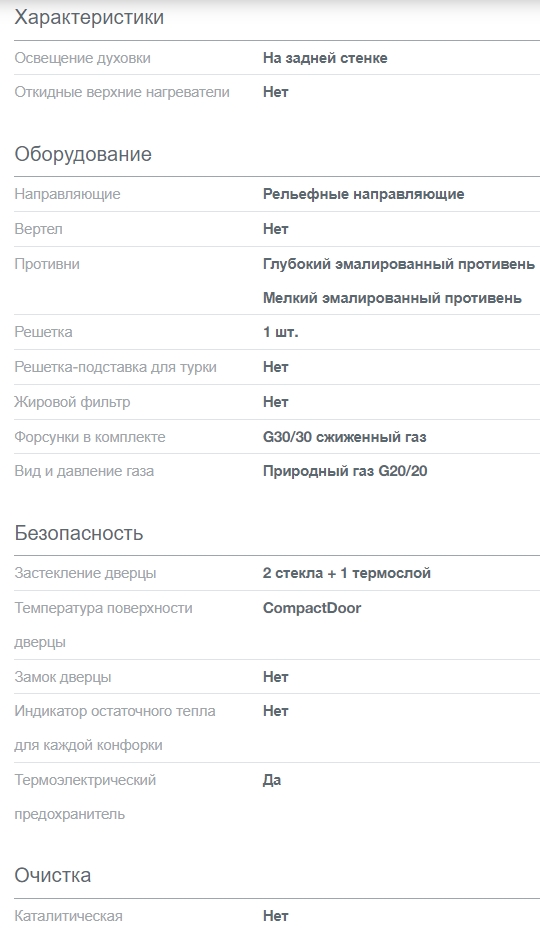Click the Безопасность section heading
The height and width of the screenshot is (950, 540).
[x=79, y=533]
